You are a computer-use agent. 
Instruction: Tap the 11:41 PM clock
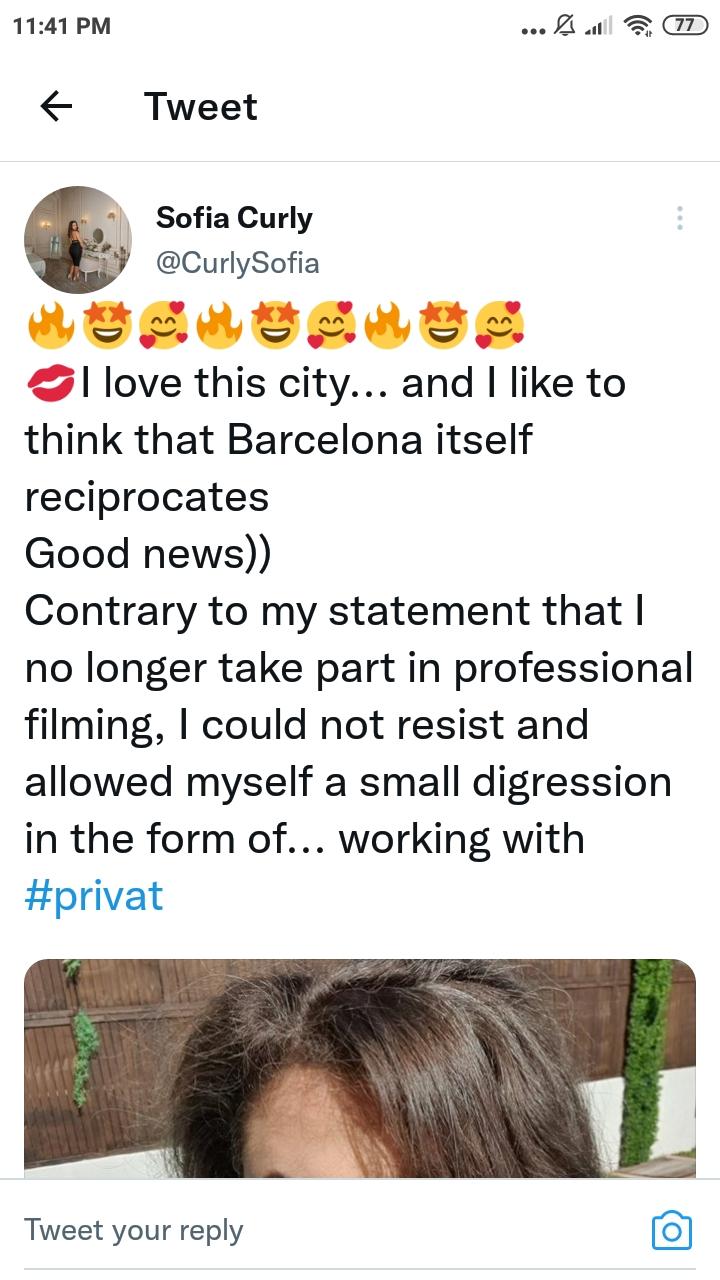point(62,27)
